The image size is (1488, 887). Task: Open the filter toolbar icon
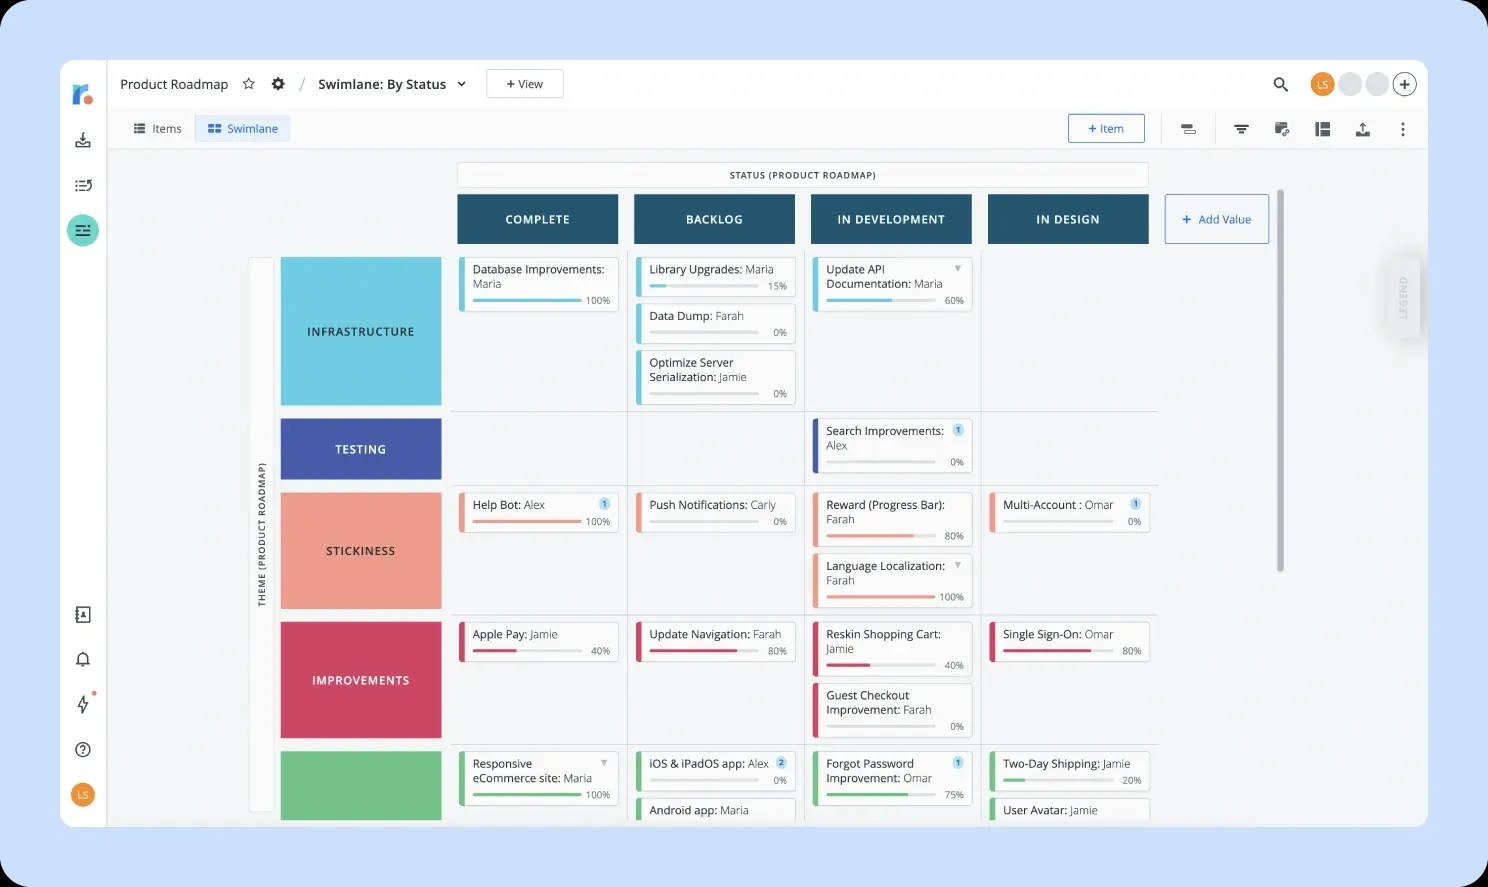click(x=1241, y=129)
